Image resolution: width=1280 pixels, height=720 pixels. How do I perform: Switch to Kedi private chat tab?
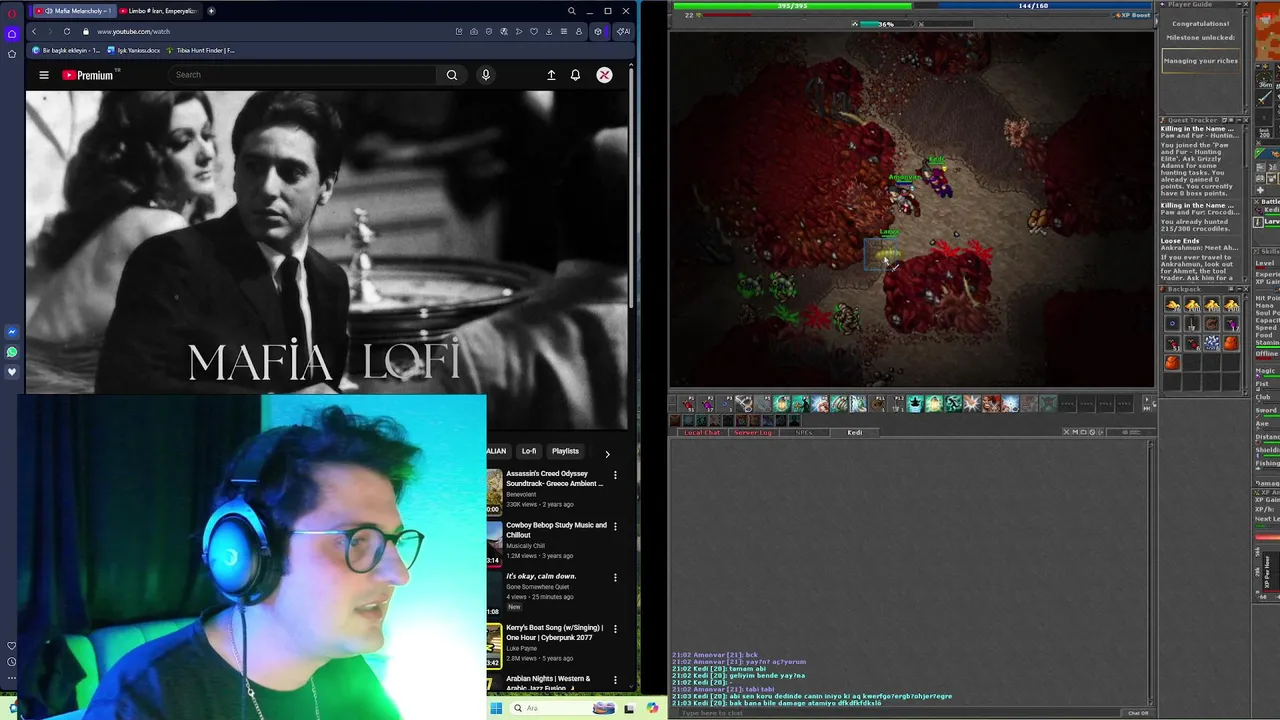click(x=855, y=433)
